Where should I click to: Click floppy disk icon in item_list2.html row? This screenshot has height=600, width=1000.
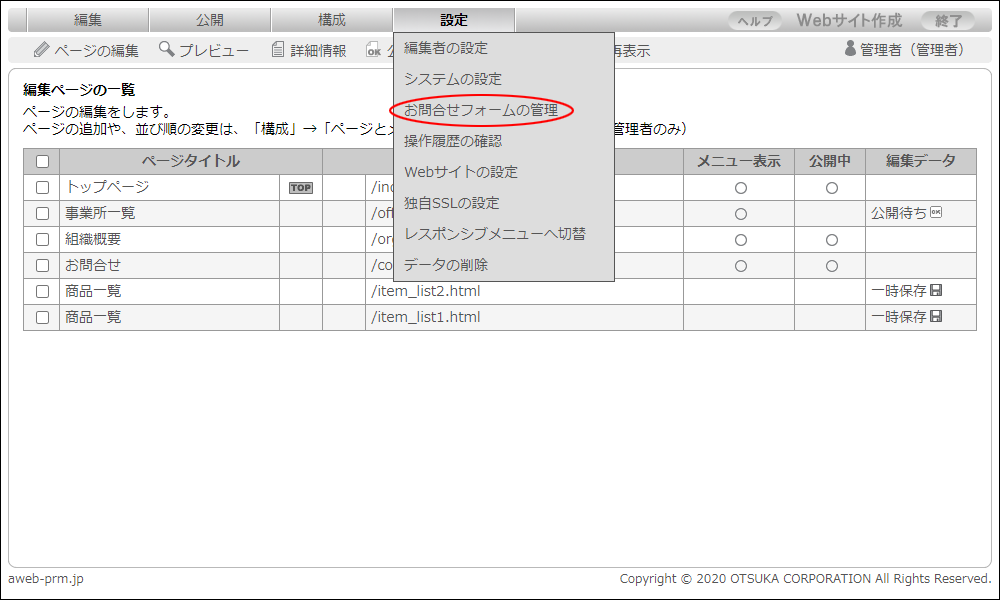coord(936,291)
